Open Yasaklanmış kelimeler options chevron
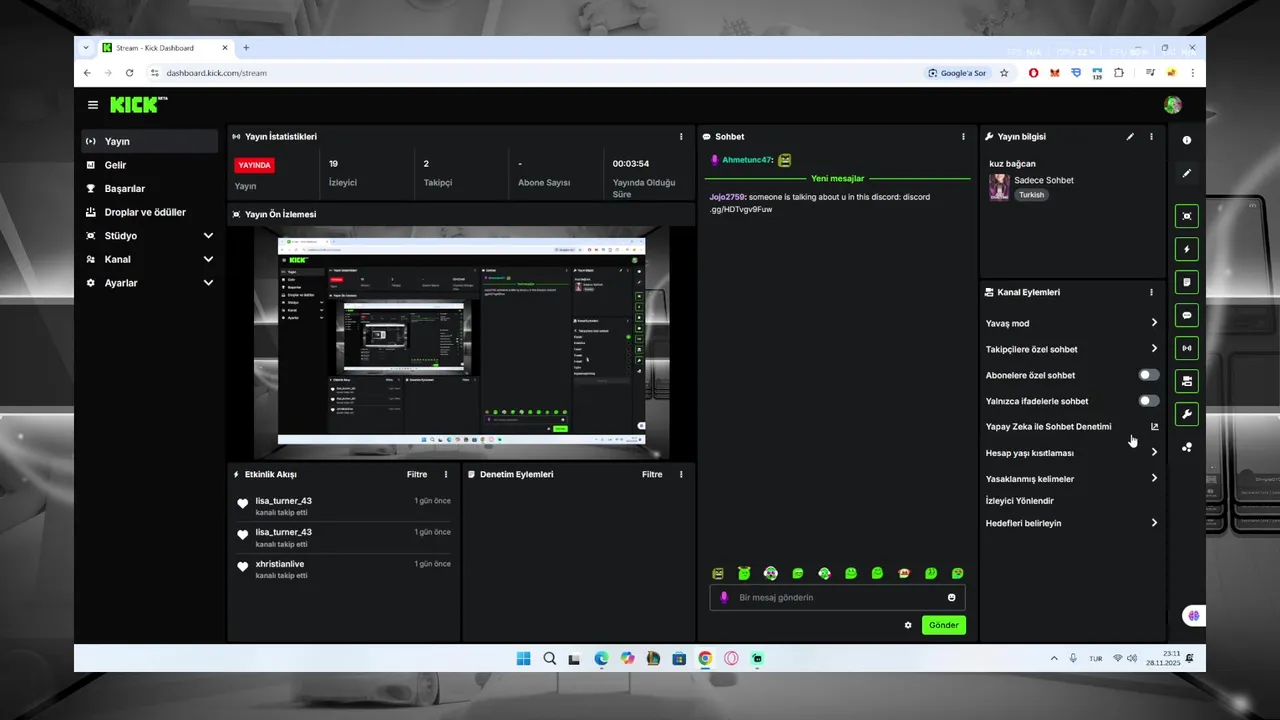The height and width of the screenshot is (720, 1280). [1154, 478]
